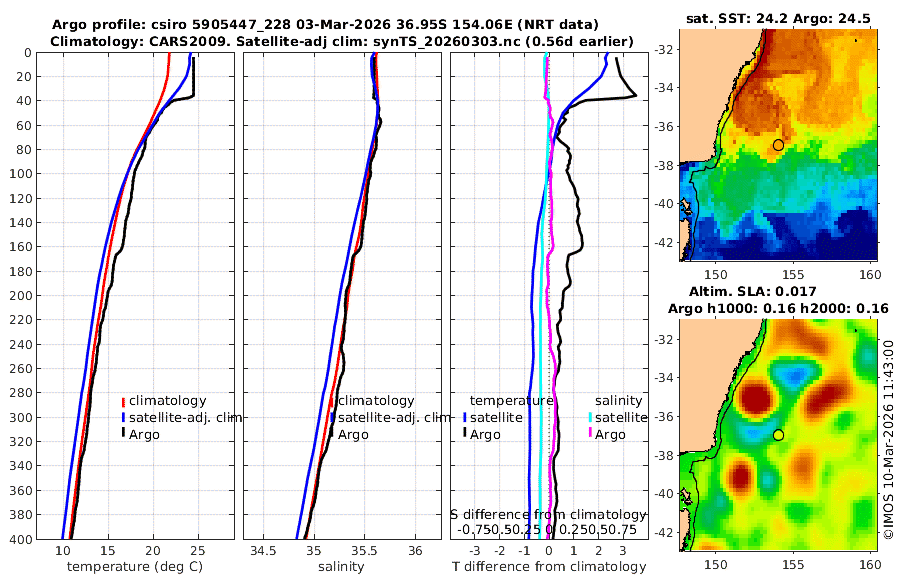Click the float position circle on SLA map
The height and width of the screenshot is (580, 900).
tap(778, 435)
